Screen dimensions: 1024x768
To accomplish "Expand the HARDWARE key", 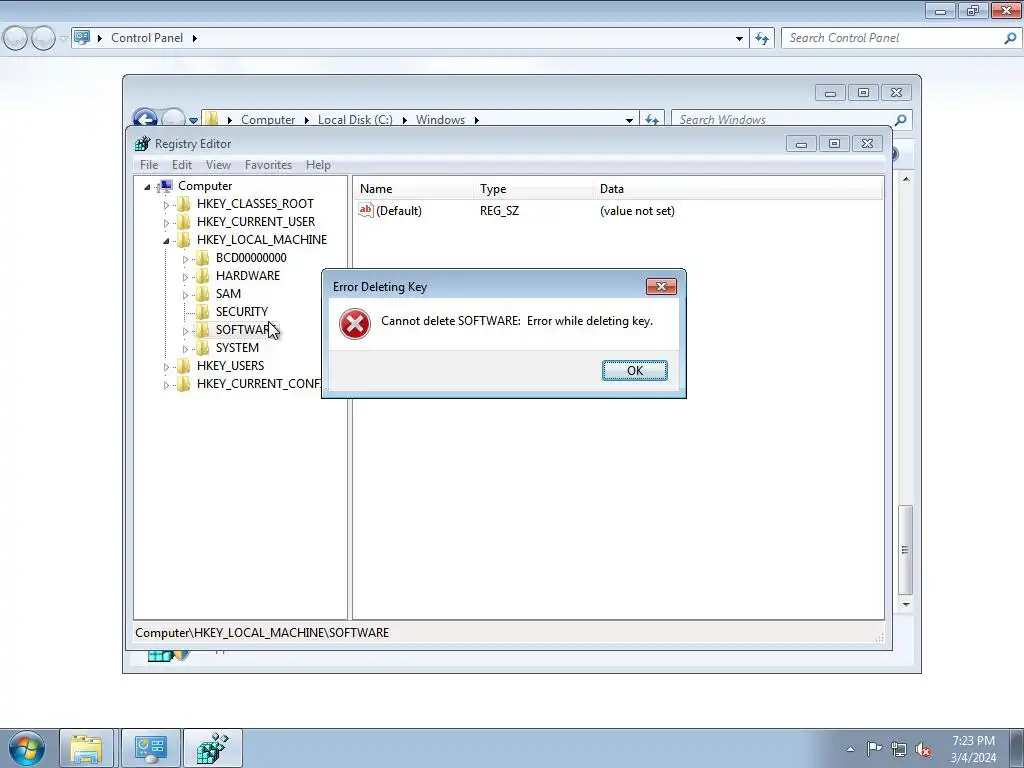I will click(x=185, y=277).
